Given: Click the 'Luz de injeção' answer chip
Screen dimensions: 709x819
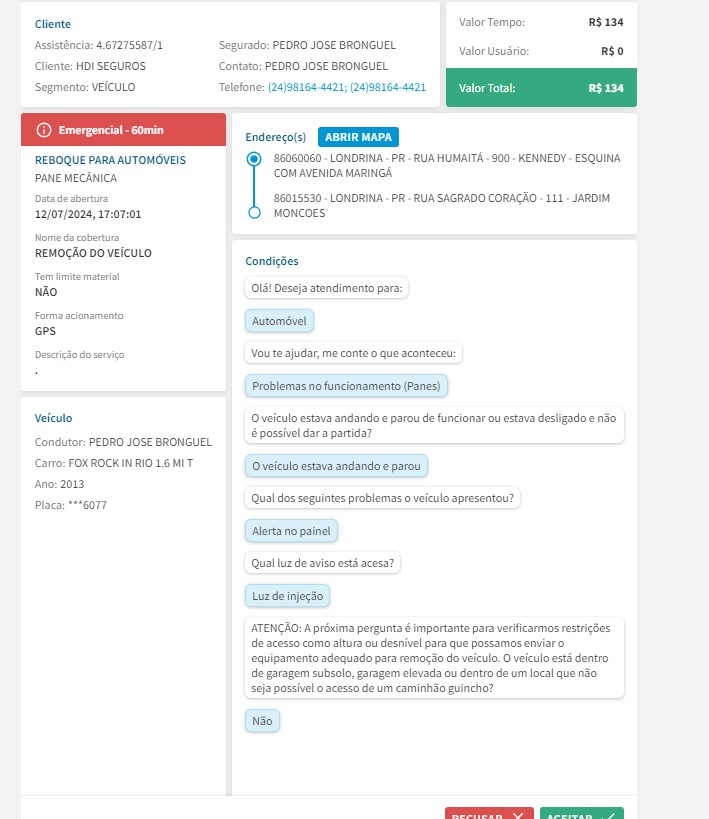Looking at the screenshot, I should (288, 596).
